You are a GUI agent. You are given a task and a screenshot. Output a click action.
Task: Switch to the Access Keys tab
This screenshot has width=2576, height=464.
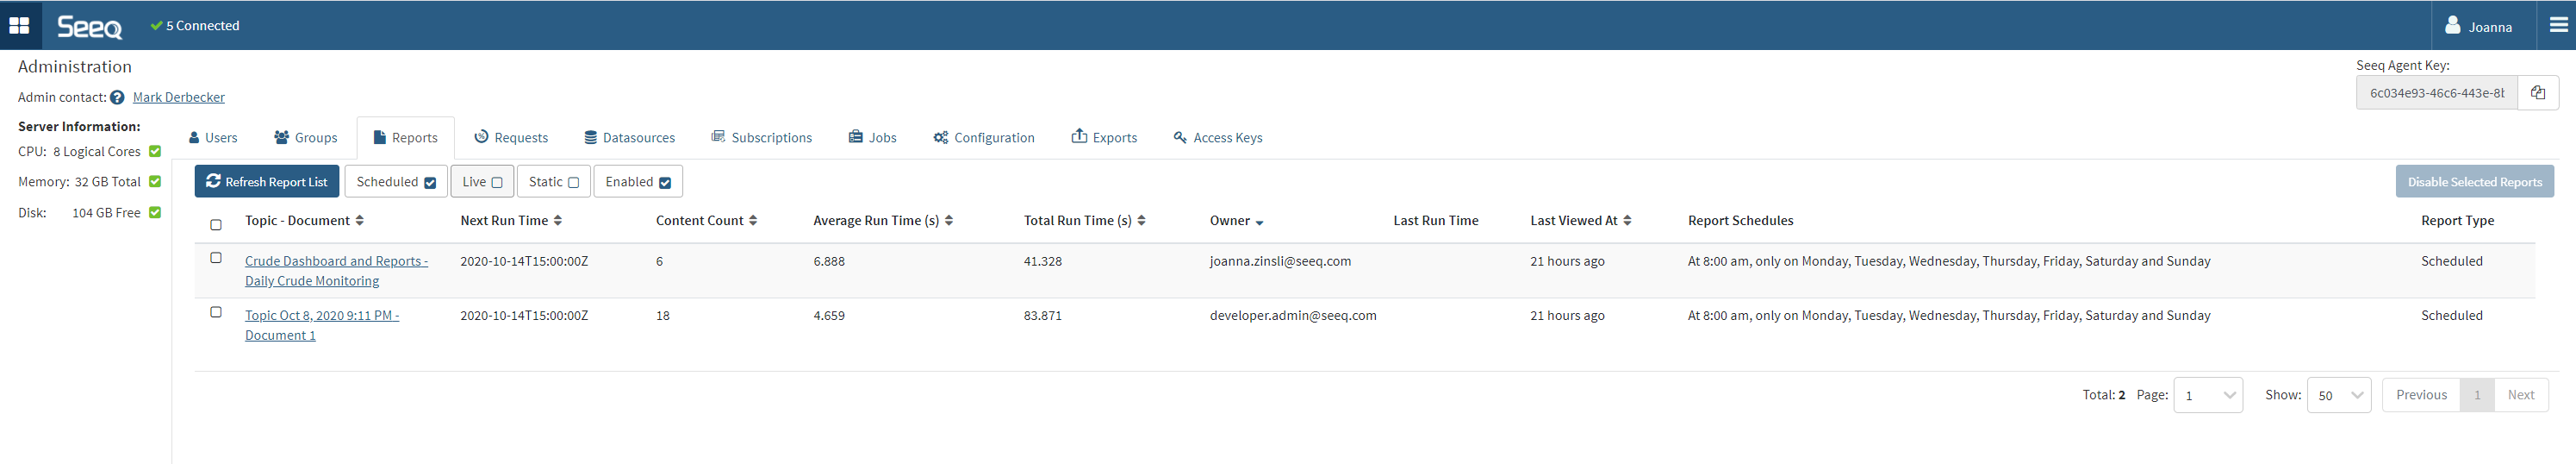pyautogui.click(x=1217, y=138)
